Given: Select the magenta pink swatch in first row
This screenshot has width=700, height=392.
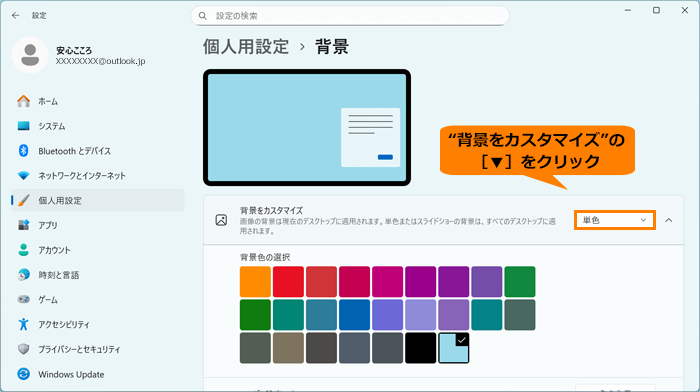Looking at the screenshot, I should [388, 282].
